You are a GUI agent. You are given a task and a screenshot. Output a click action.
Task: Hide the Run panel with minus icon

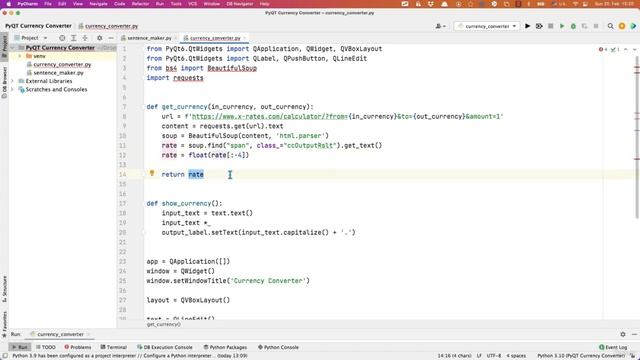pos(634,334)
